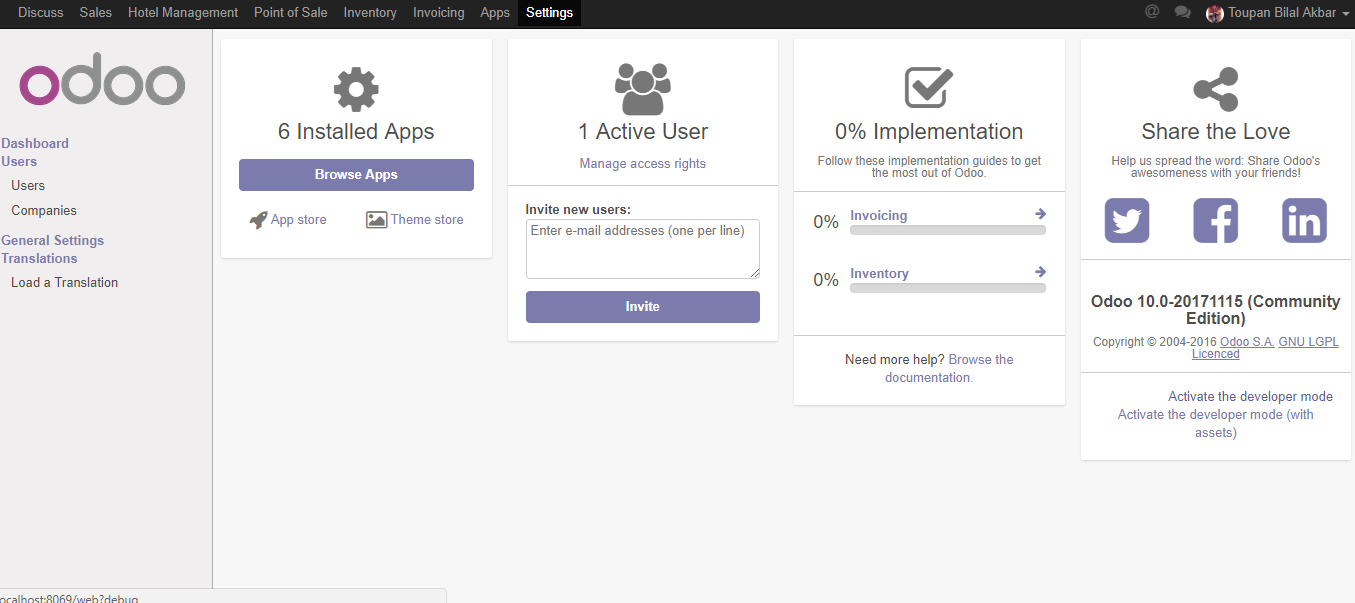Switch to the Hotel Management menu
The image size is (1355, 603).
pos(182,12)
